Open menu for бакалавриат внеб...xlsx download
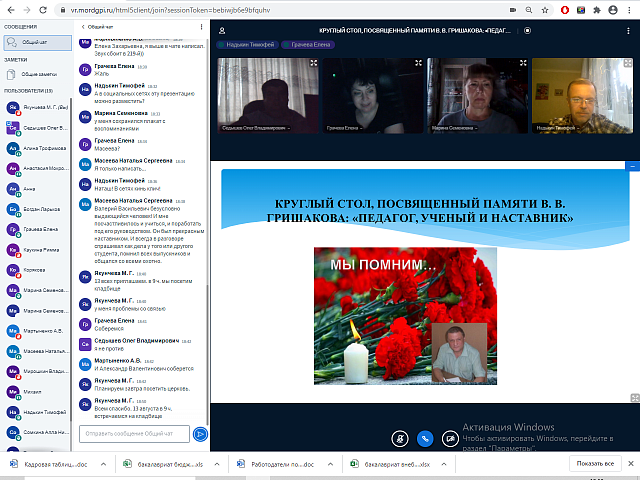The image size is (640, 480). coord(444,464)
